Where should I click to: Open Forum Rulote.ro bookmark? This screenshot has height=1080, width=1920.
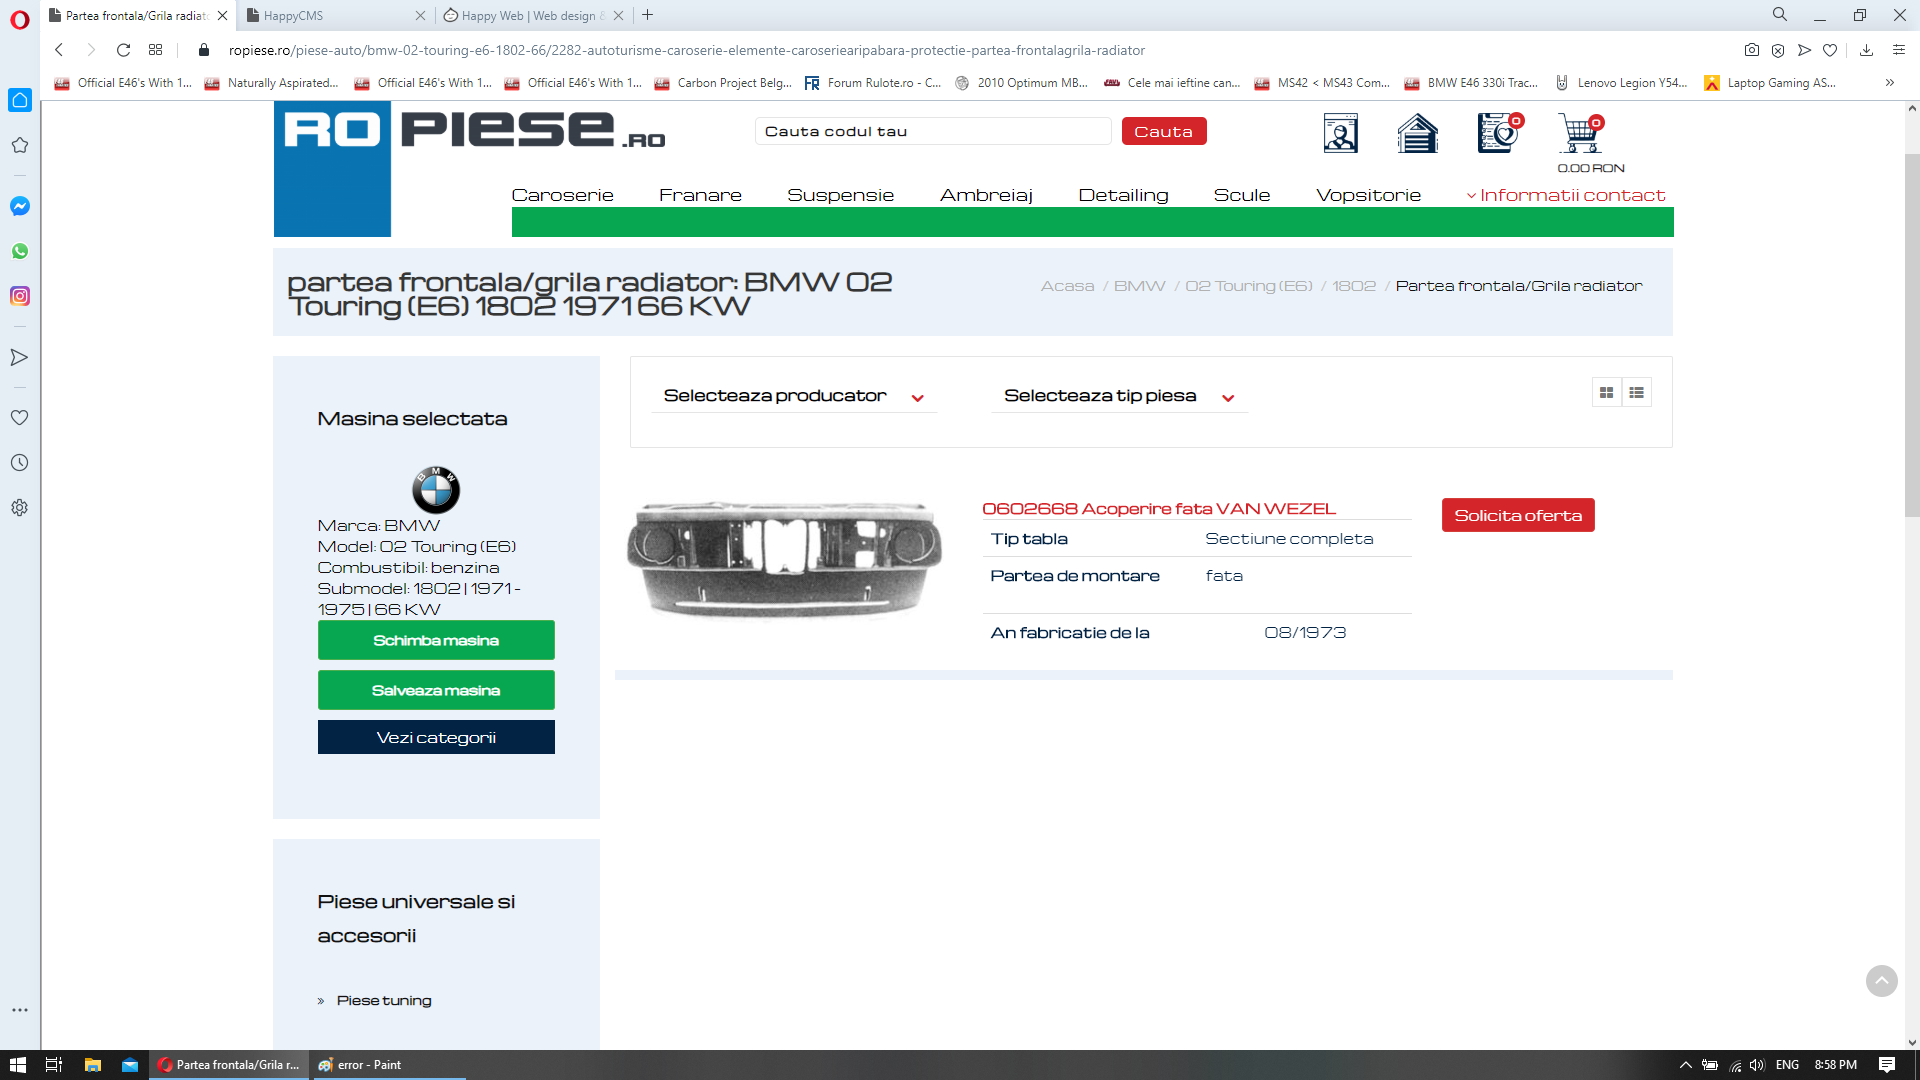coord(873,83)
